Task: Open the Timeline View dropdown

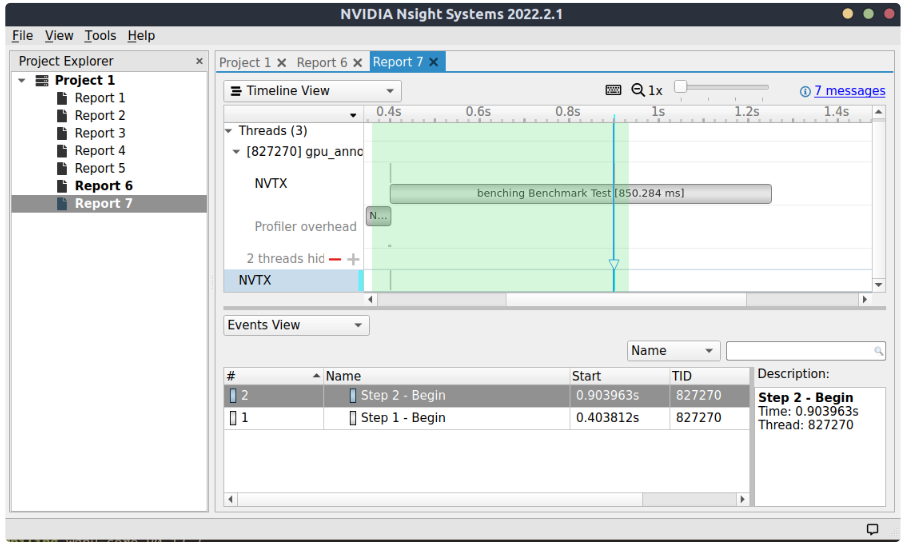Action: tap(312, 91)
